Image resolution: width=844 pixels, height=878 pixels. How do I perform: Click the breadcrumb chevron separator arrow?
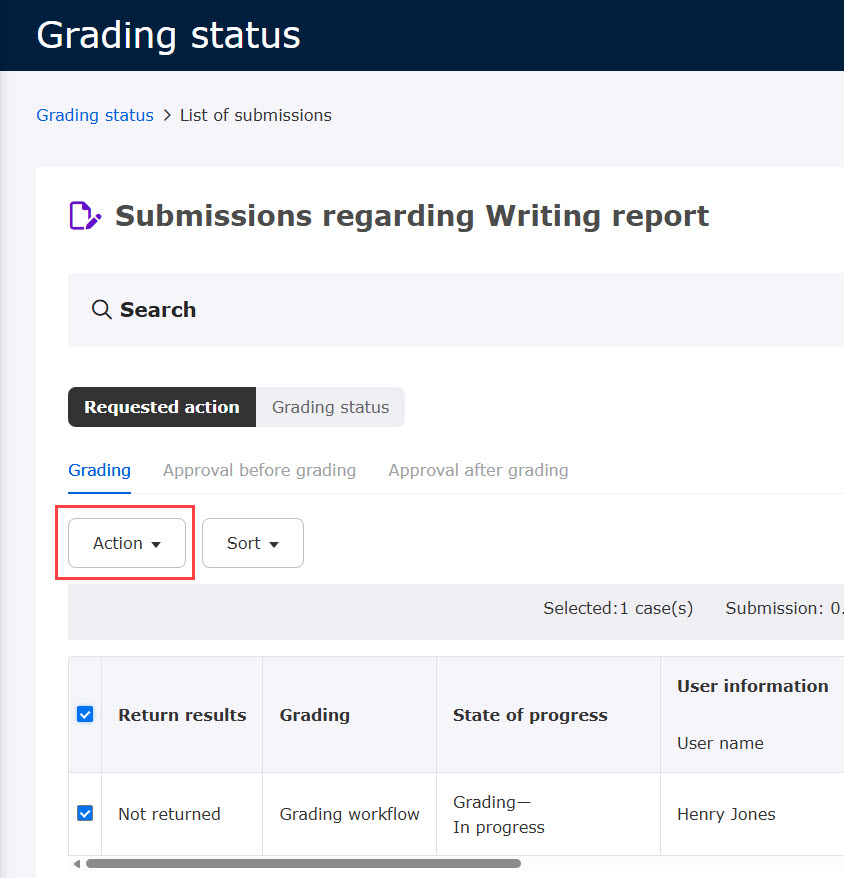(167, 116)
